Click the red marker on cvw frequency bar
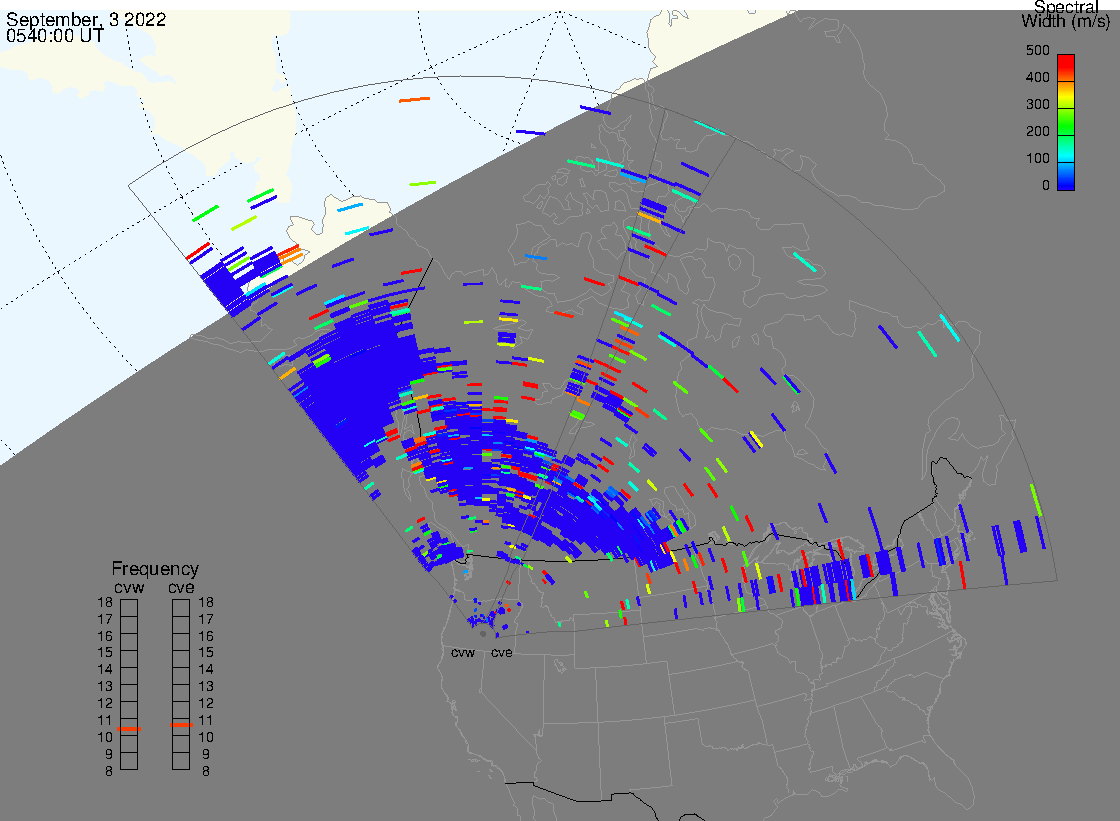Screen dimensions: 1120x821 [129, 729]
